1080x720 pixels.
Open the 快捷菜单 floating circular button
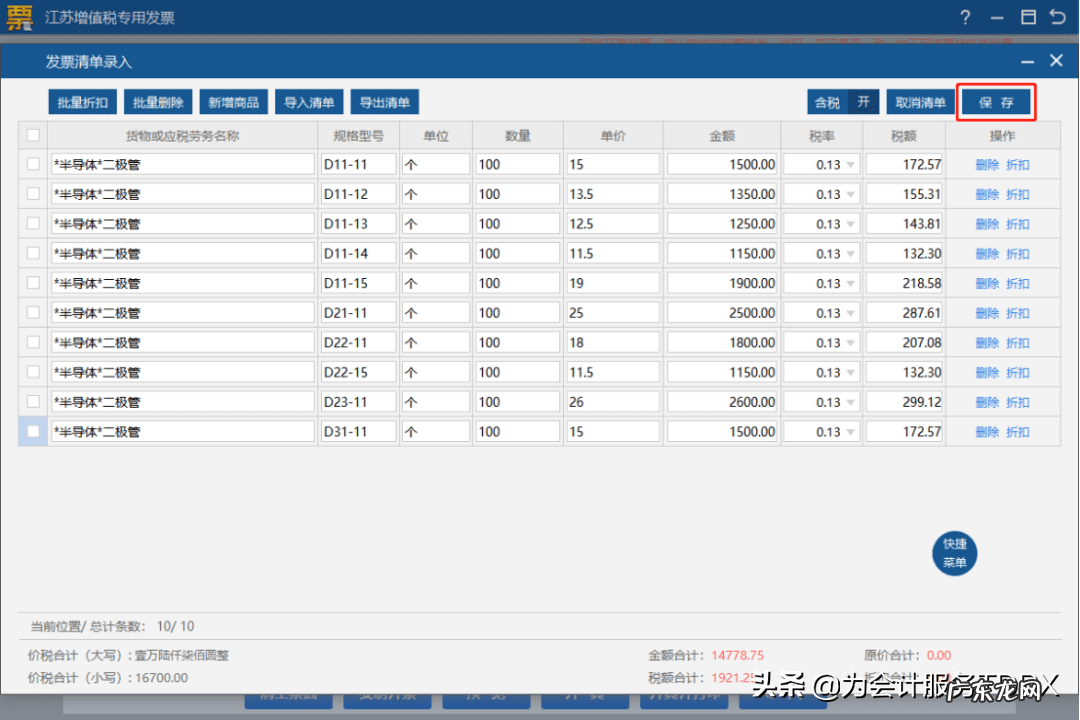coord(954,553)
